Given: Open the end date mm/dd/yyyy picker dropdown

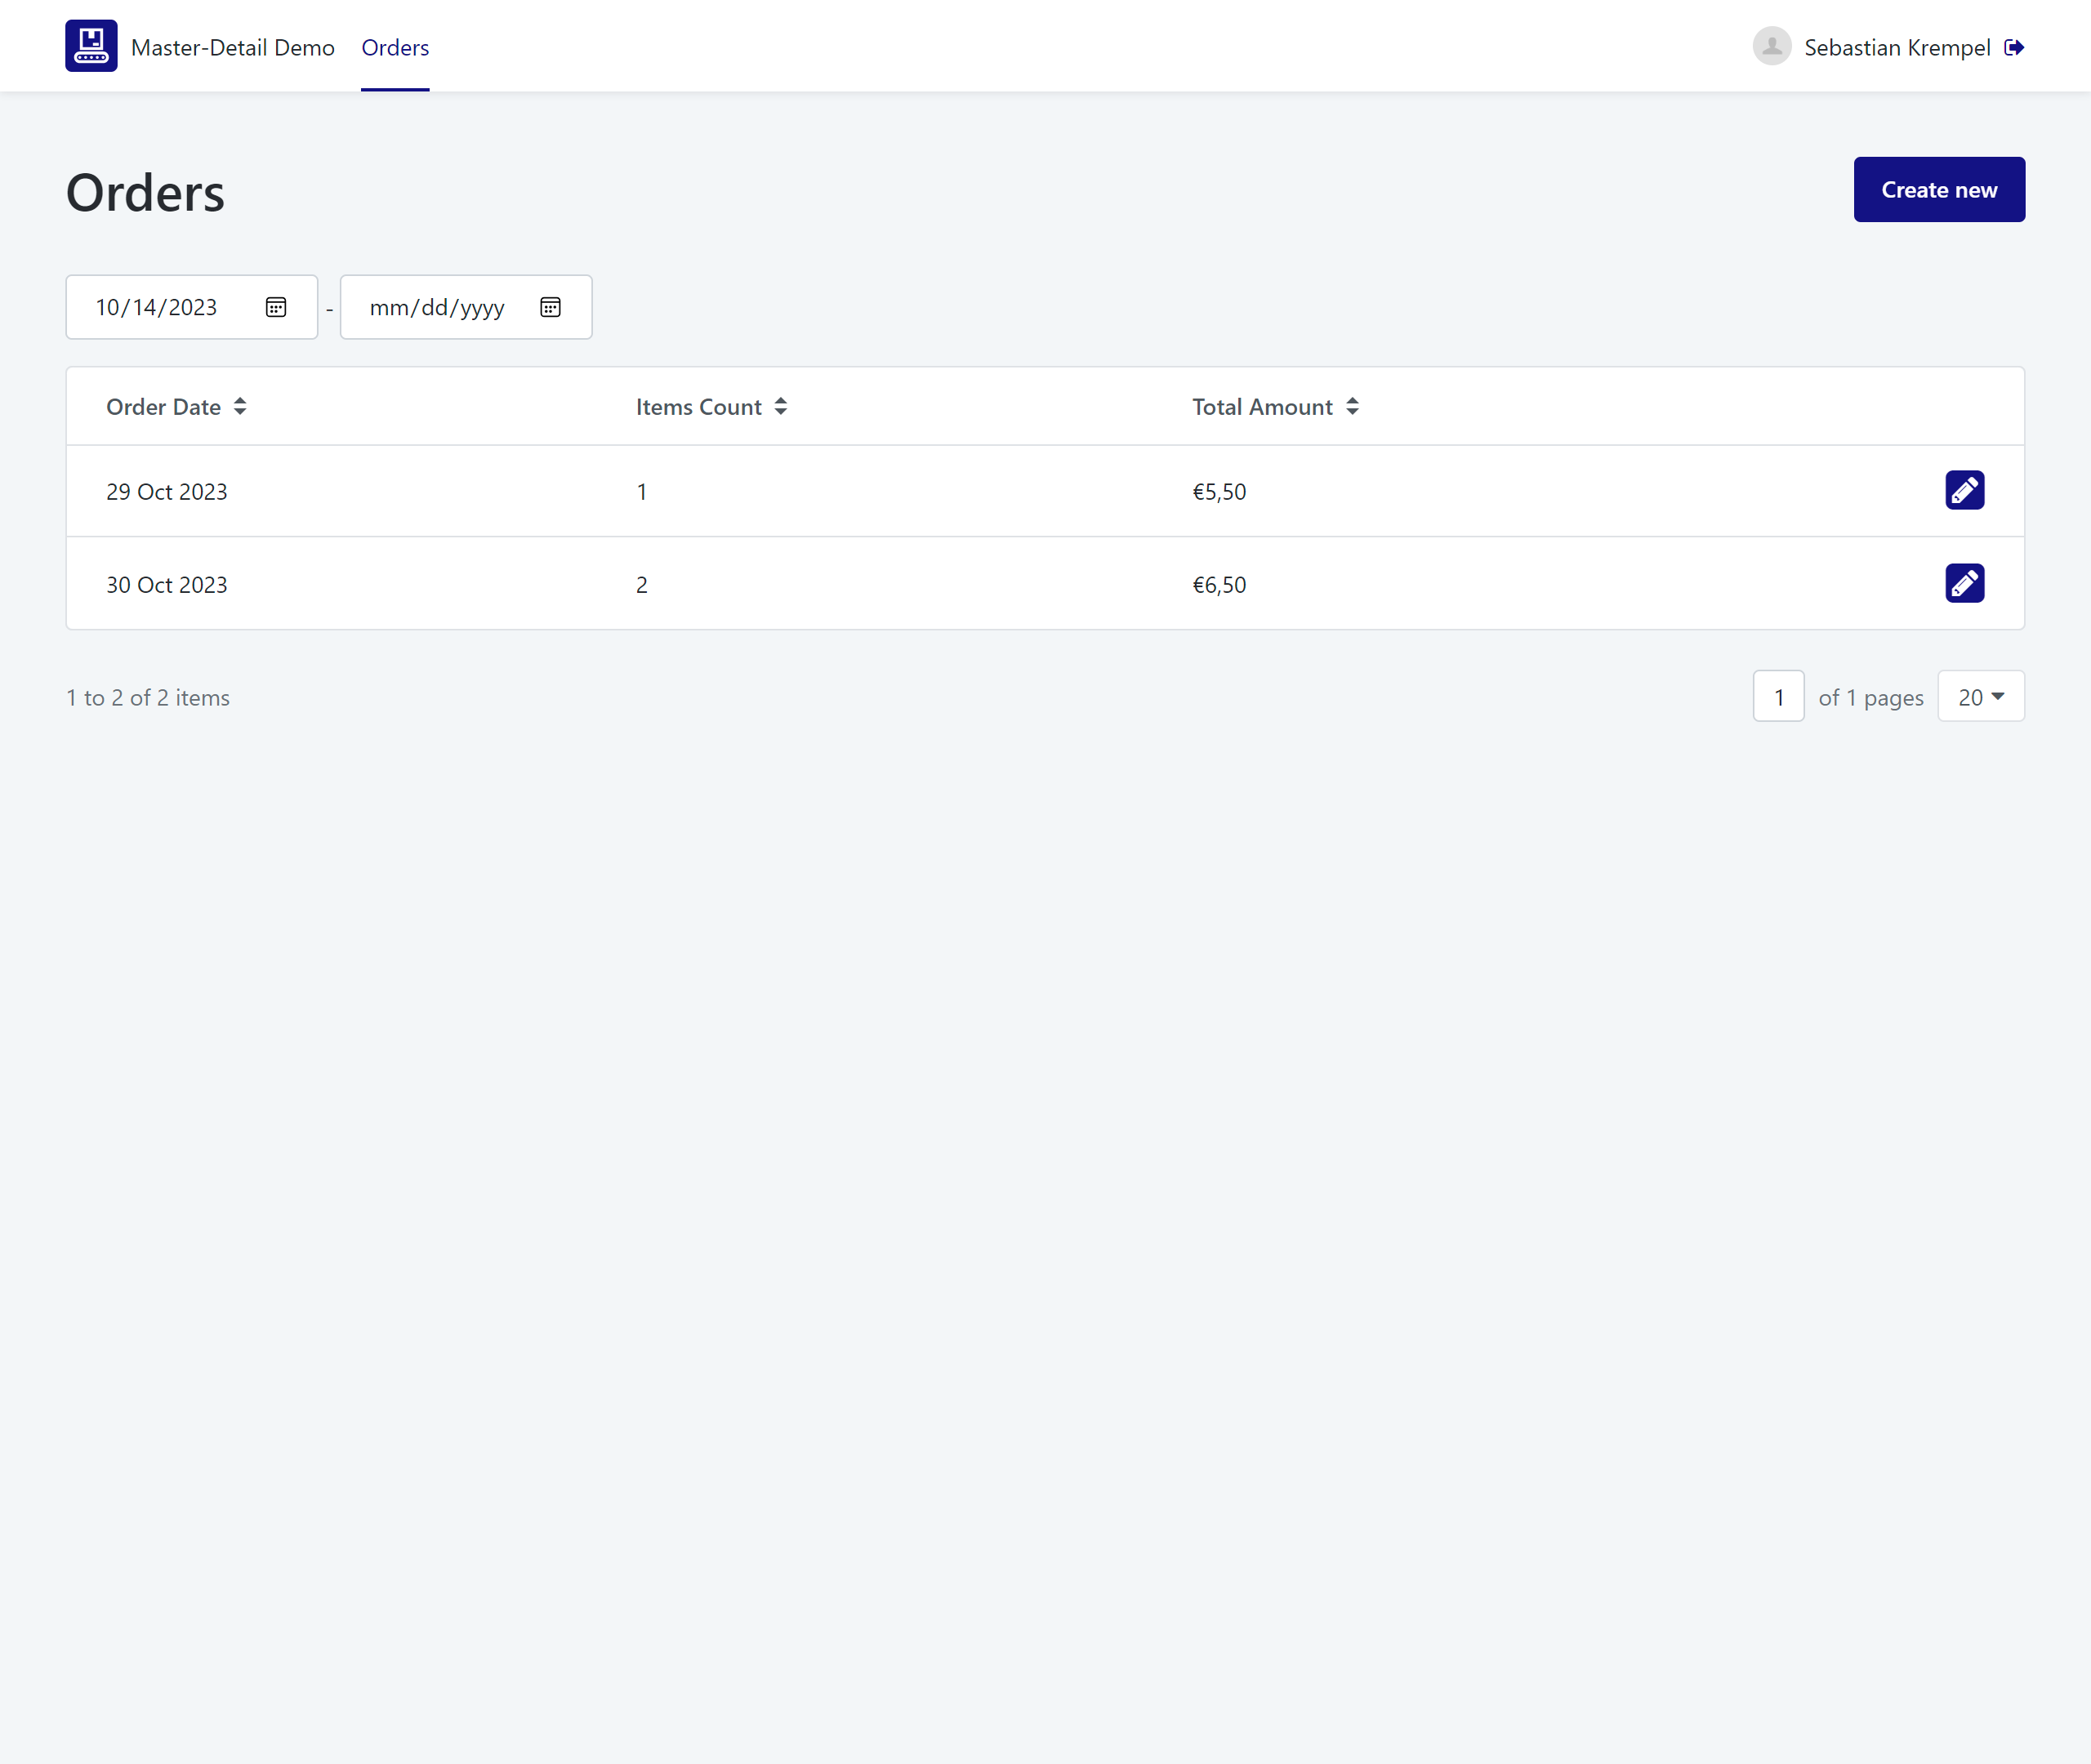Looking at the screenshot, I should click(x=550, y=307).
